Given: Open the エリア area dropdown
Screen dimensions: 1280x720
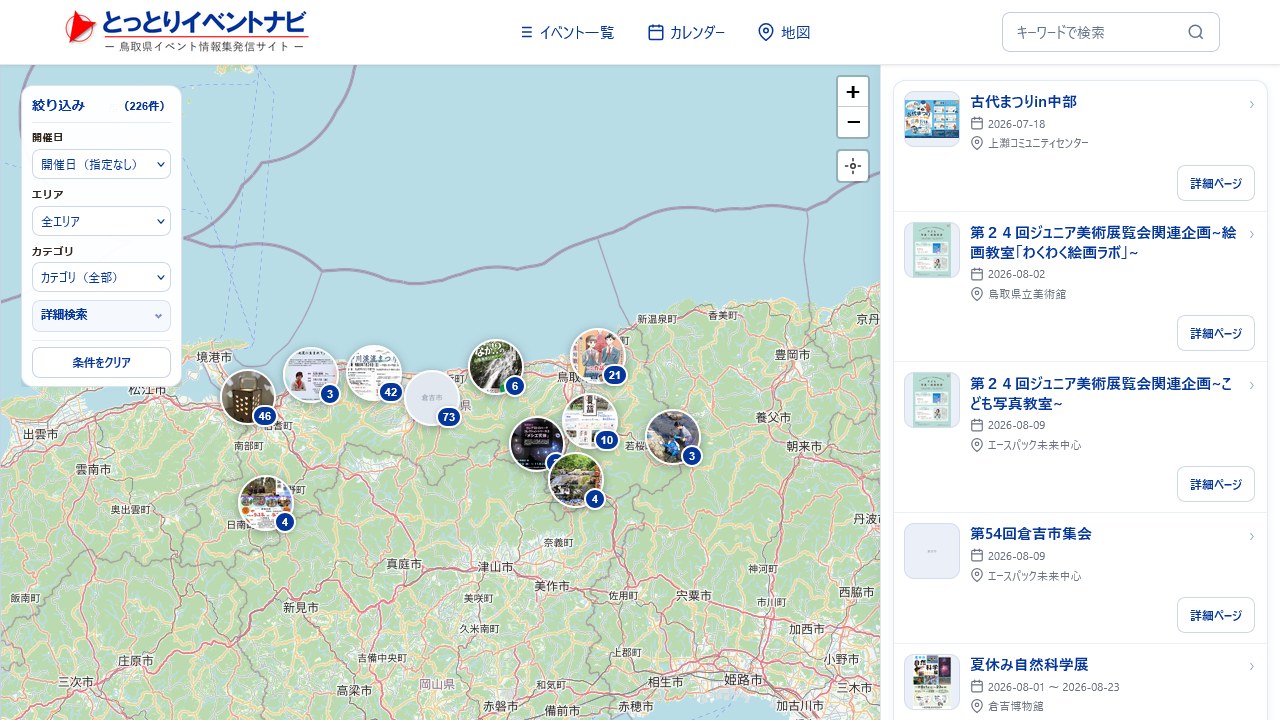Looking at the screenshot, I should pos(101,221).
